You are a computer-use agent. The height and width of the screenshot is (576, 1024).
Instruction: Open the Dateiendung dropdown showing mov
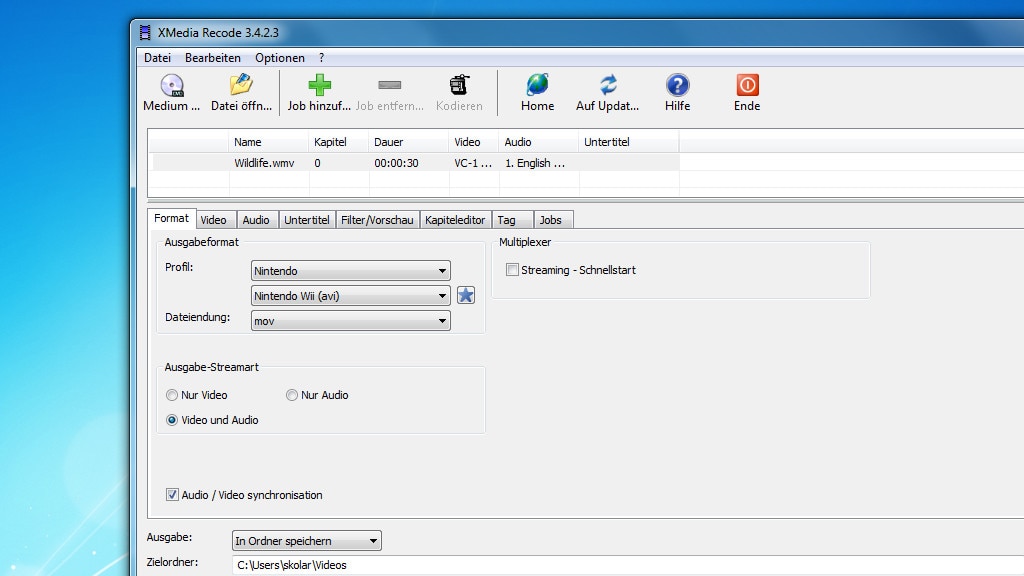pyautogui.click(x=350, y=321)
